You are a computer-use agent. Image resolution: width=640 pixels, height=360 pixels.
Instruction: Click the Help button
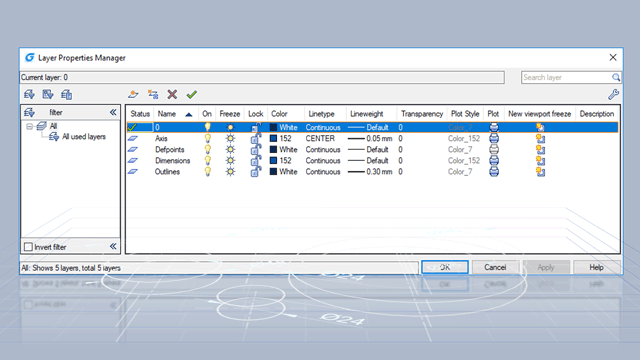596,267
